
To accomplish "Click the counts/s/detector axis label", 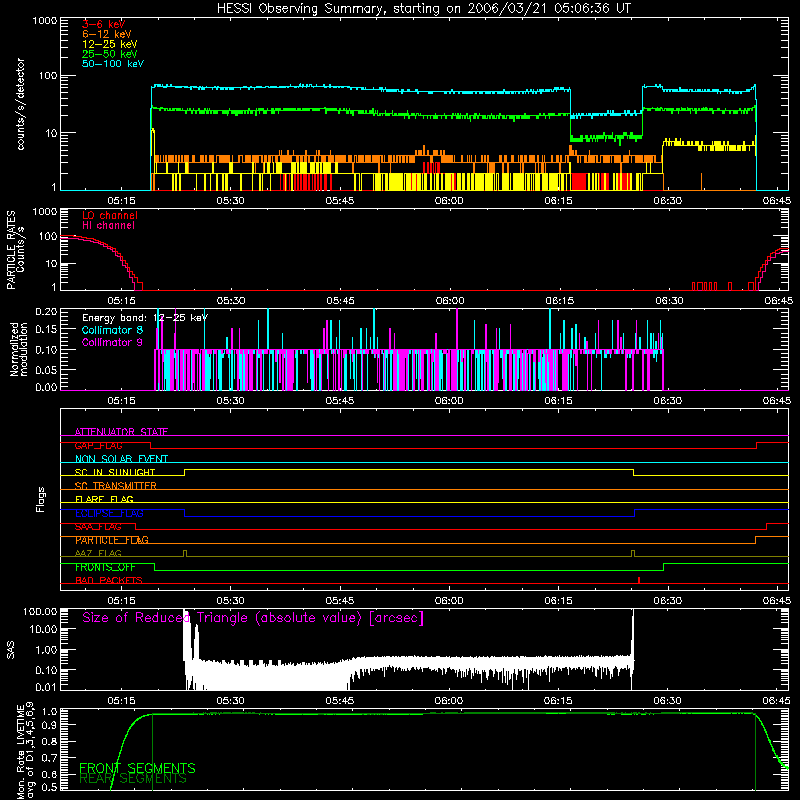I will click(x=20, y=104).
